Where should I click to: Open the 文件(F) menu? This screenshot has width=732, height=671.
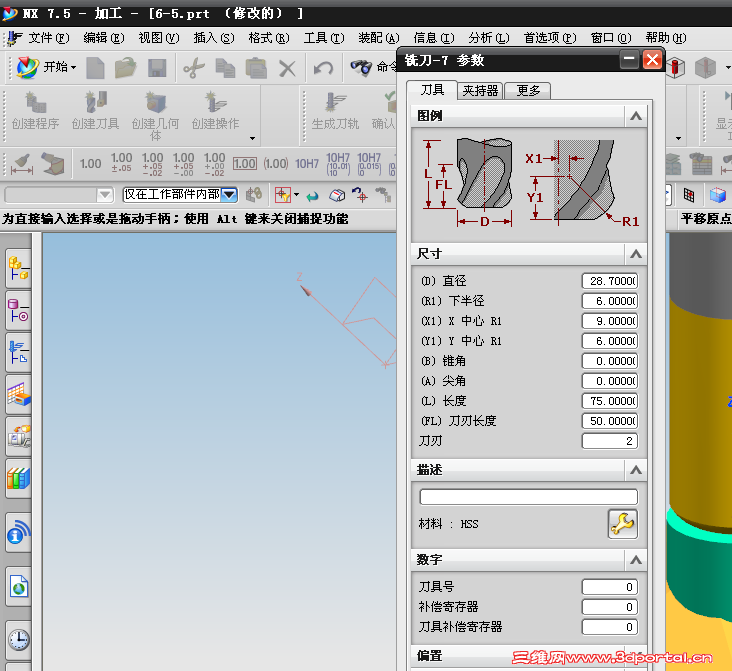[x=49, y=38]
